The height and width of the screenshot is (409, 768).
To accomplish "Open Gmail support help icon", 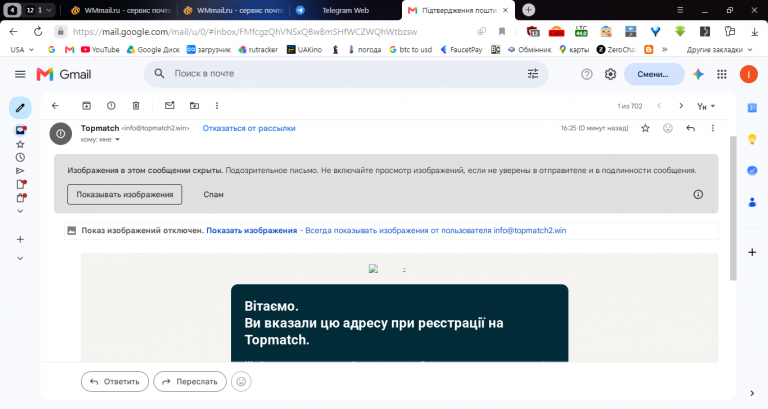I will coord(587,74).
